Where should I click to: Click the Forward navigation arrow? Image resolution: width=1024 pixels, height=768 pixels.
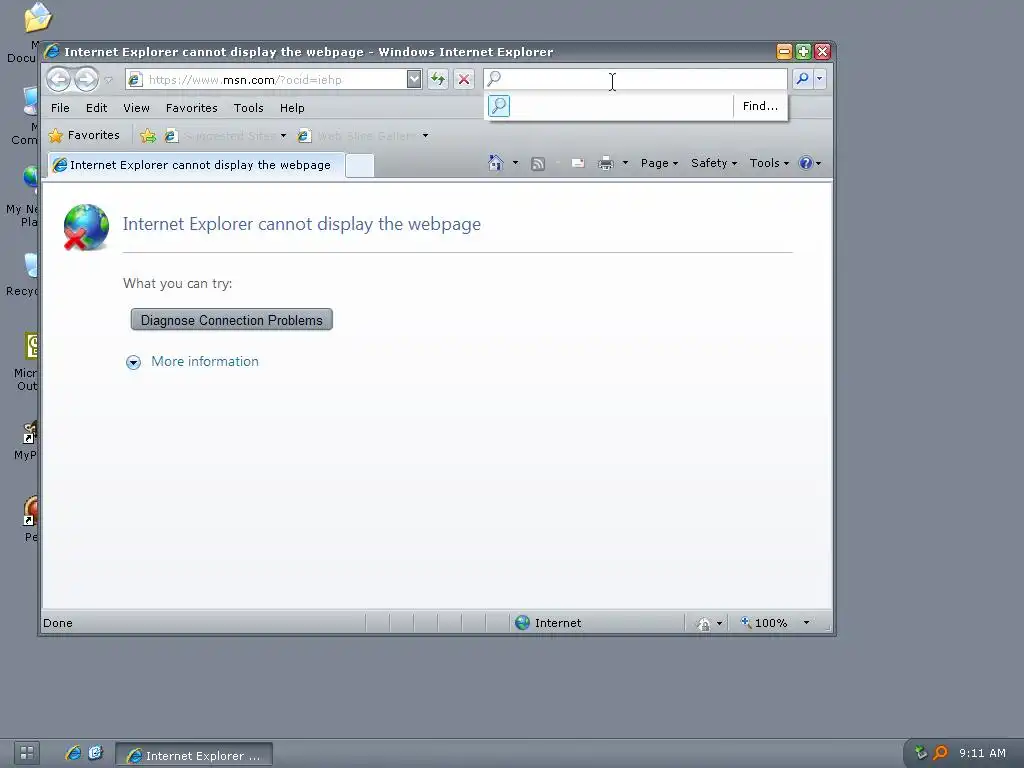point(86,80)
